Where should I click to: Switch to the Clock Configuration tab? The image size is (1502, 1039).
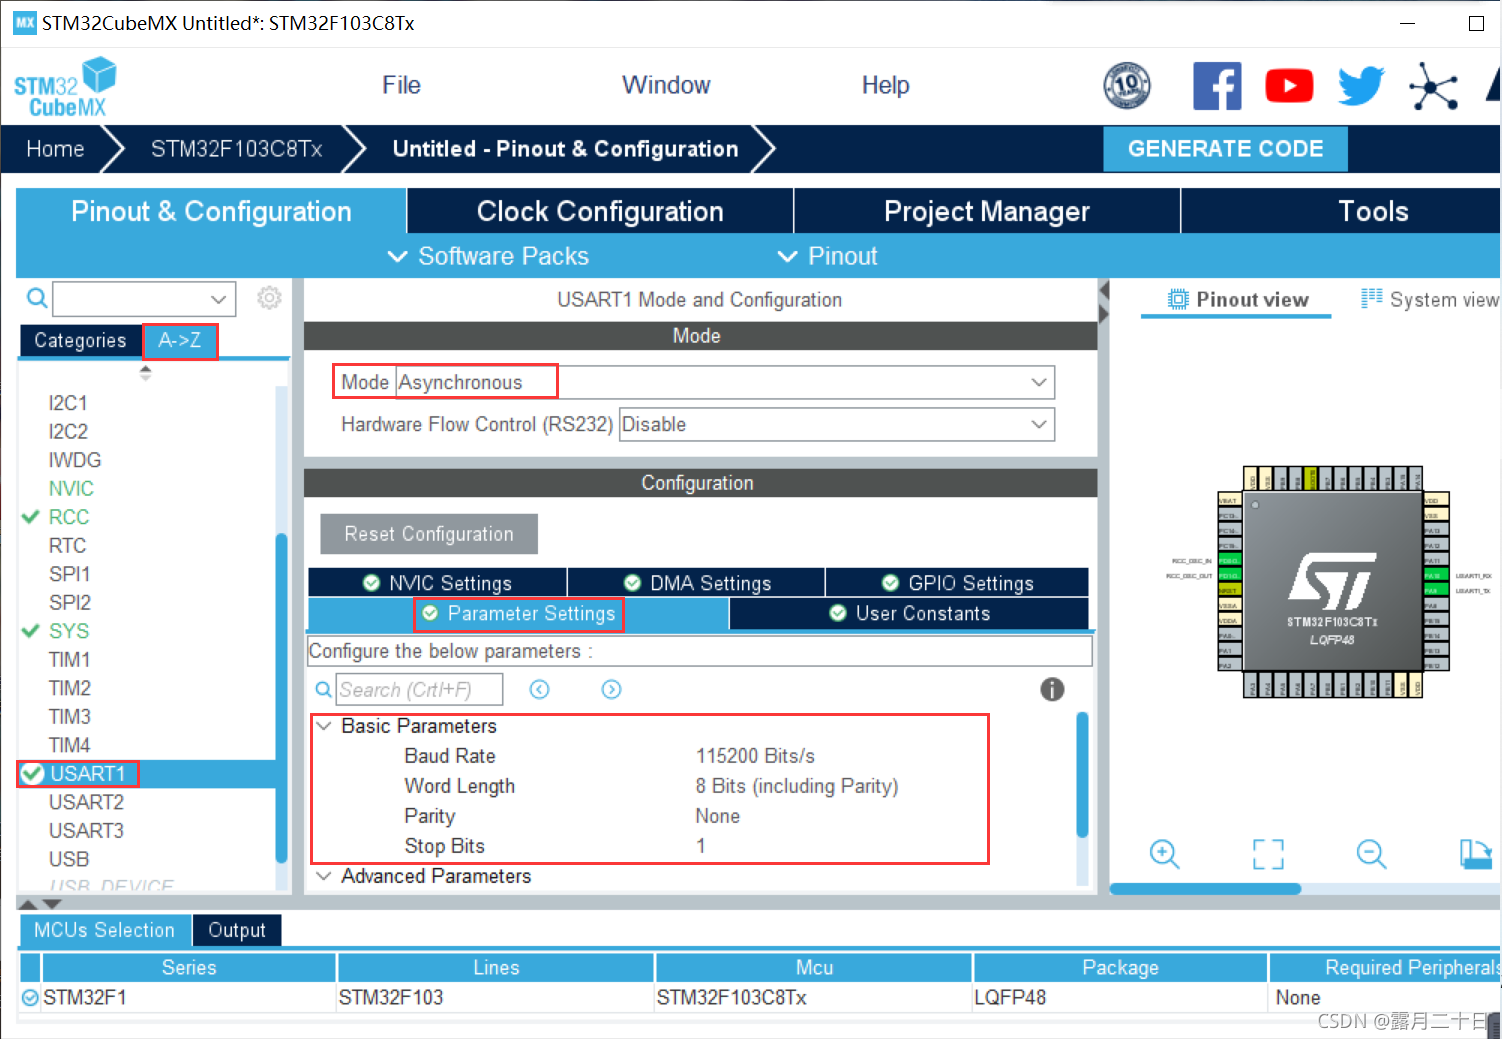tap(600, 211)
